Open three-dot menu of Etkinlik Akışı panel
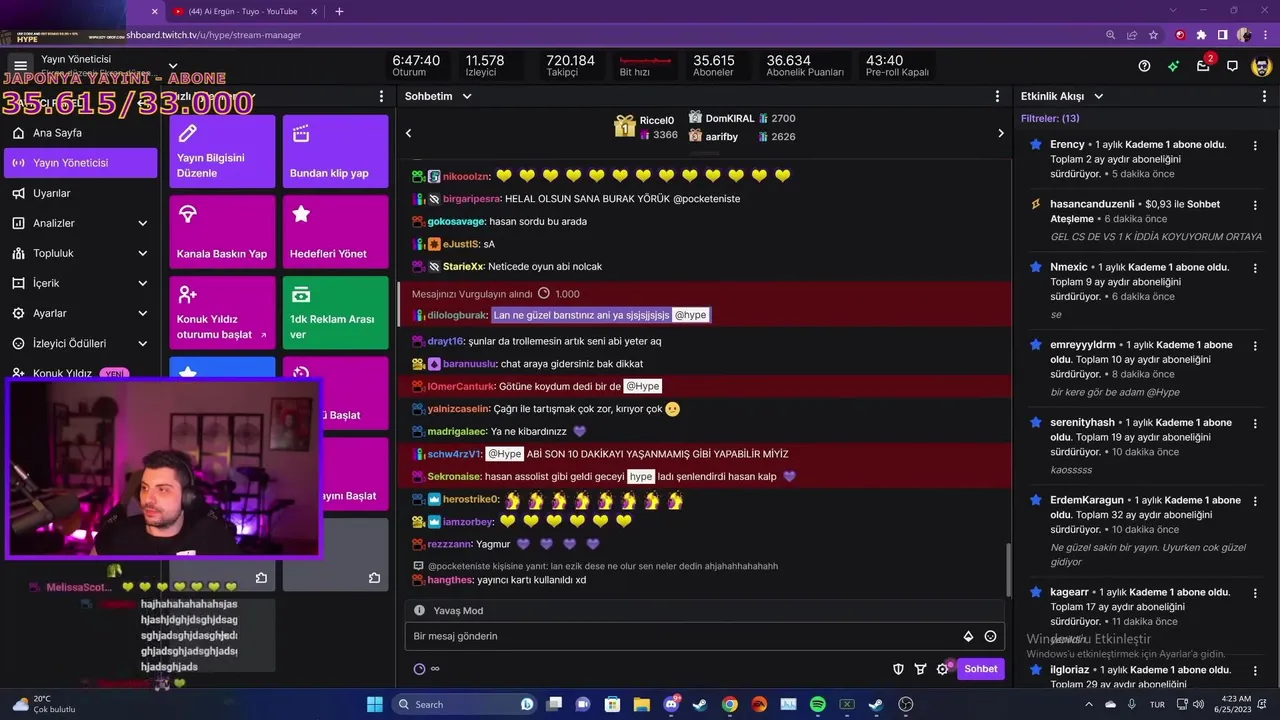1280x720 pixels. (1265, 96)
